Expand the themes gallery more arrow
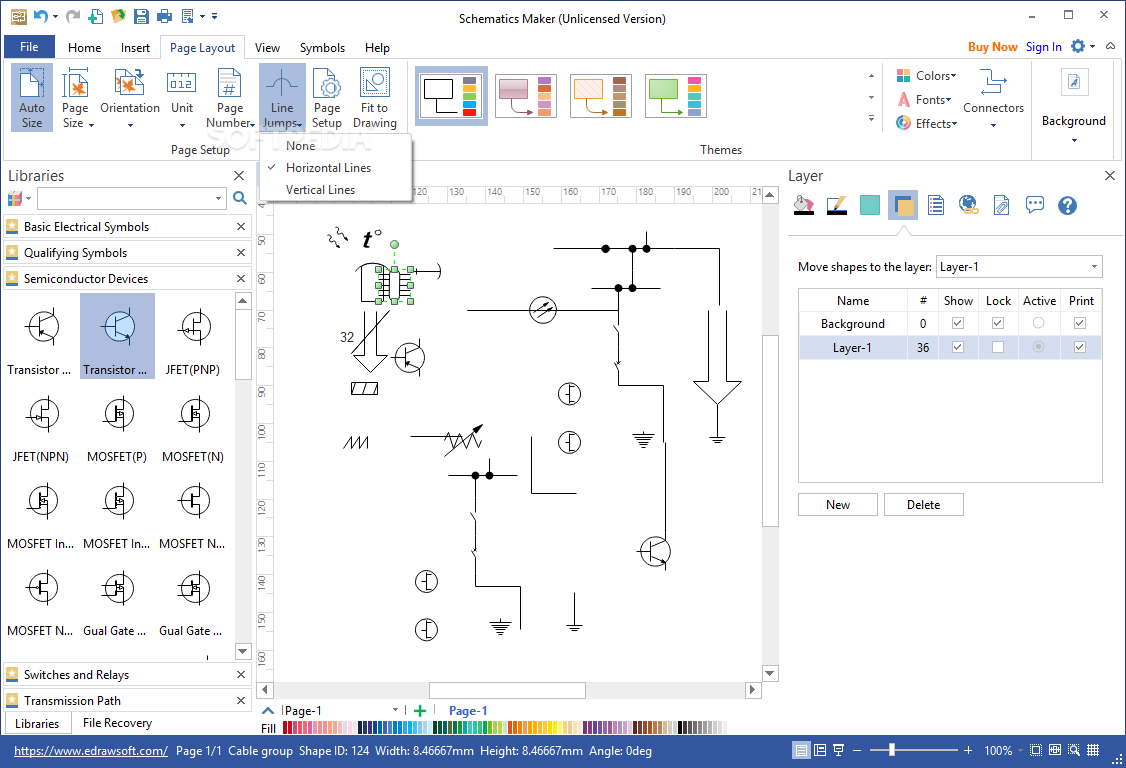This screenshot has width=1126, height=768. coord(871,119)
